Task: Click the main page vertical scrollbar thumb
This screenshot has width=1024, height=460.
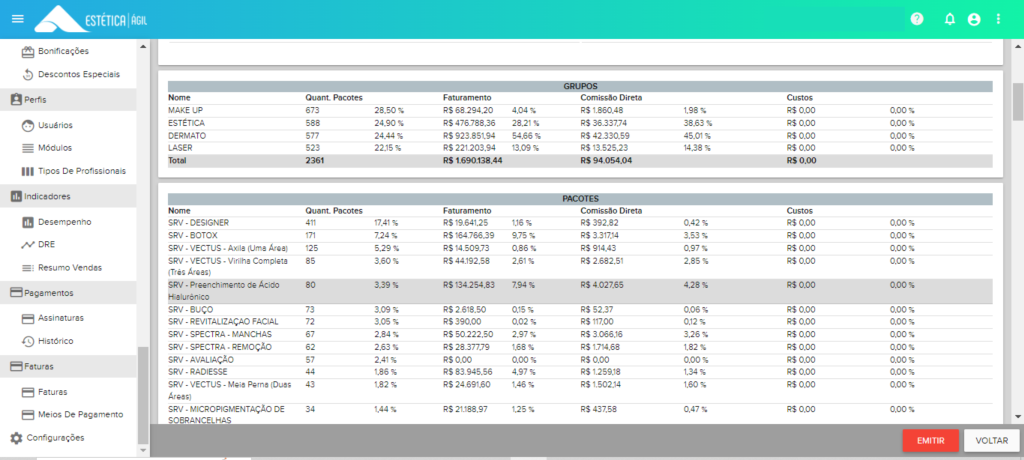Action: point(1017,101)
